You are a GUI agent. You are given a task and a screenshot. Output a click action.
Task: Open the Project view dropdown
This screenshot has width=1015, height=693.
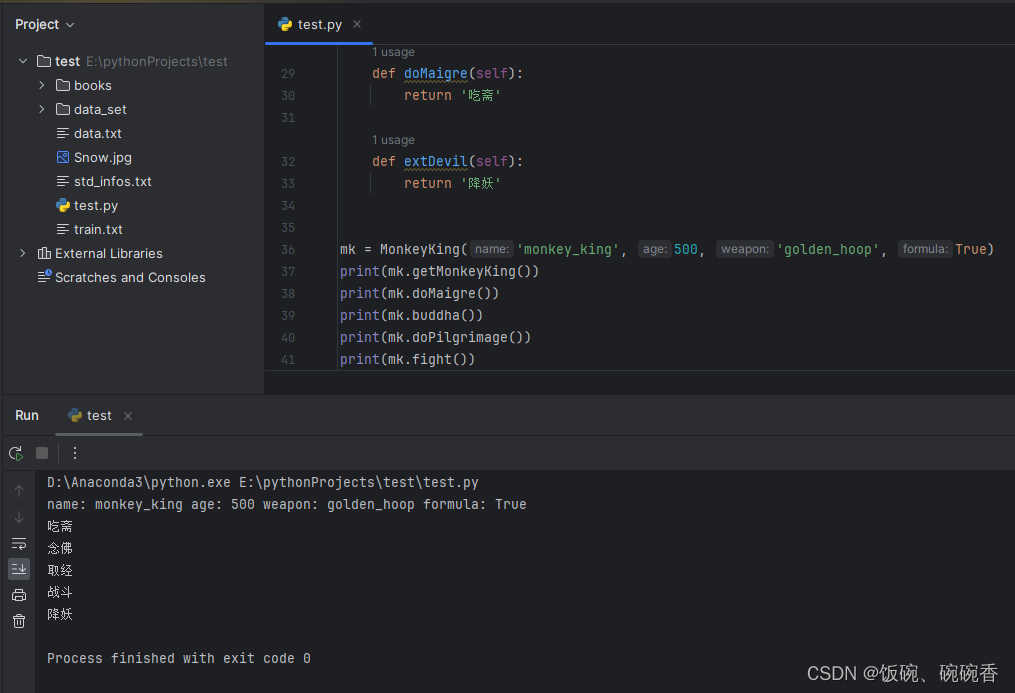45,24
